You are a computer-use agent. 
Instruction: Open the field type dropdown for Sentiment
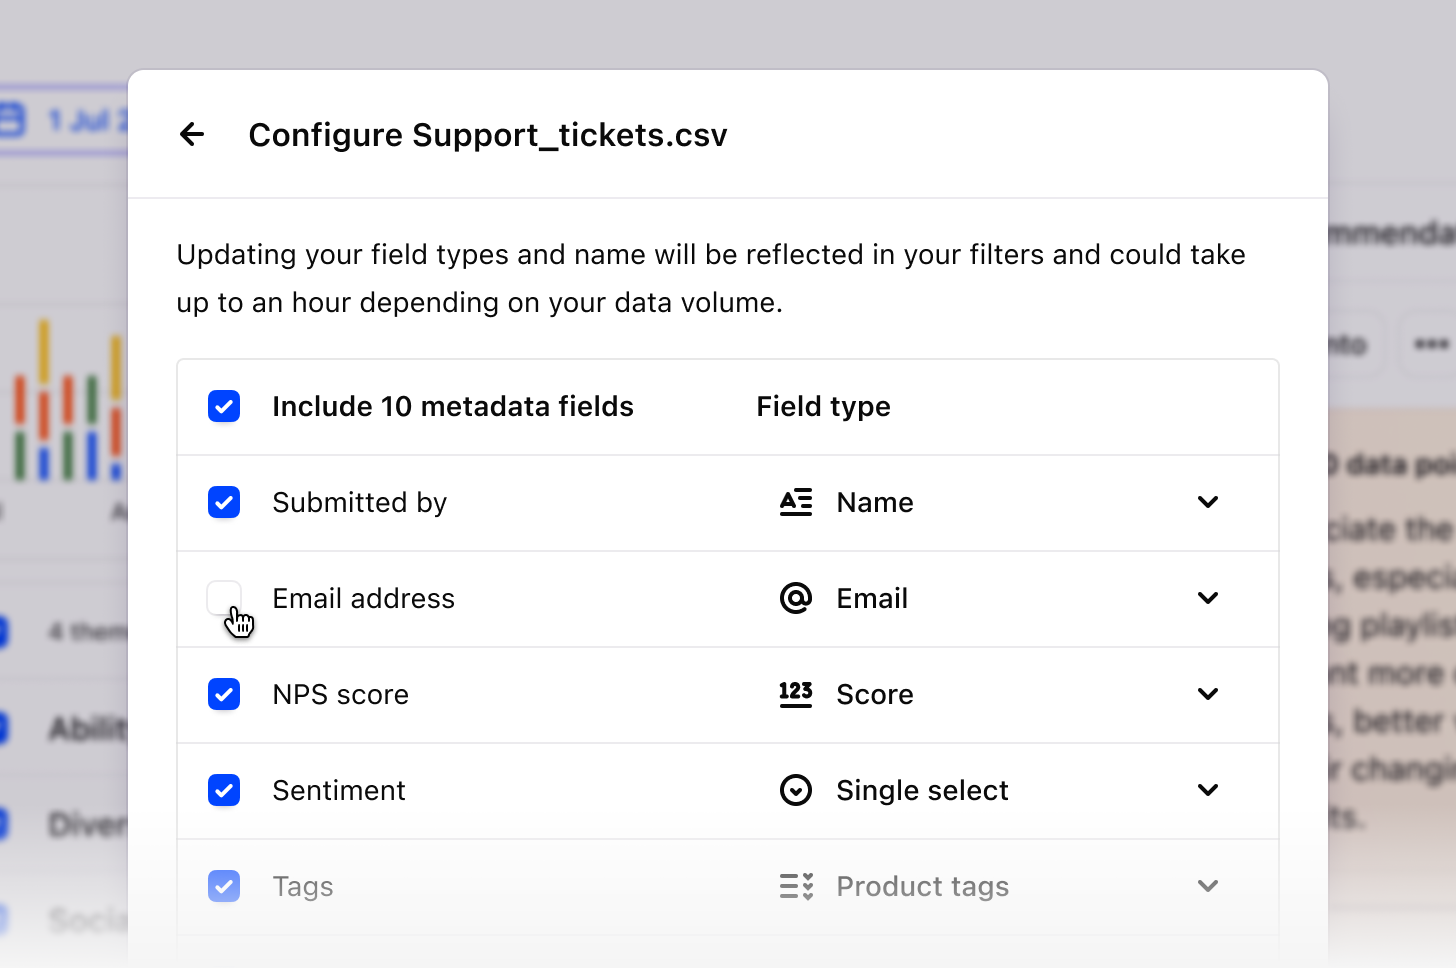(1207, 790)
